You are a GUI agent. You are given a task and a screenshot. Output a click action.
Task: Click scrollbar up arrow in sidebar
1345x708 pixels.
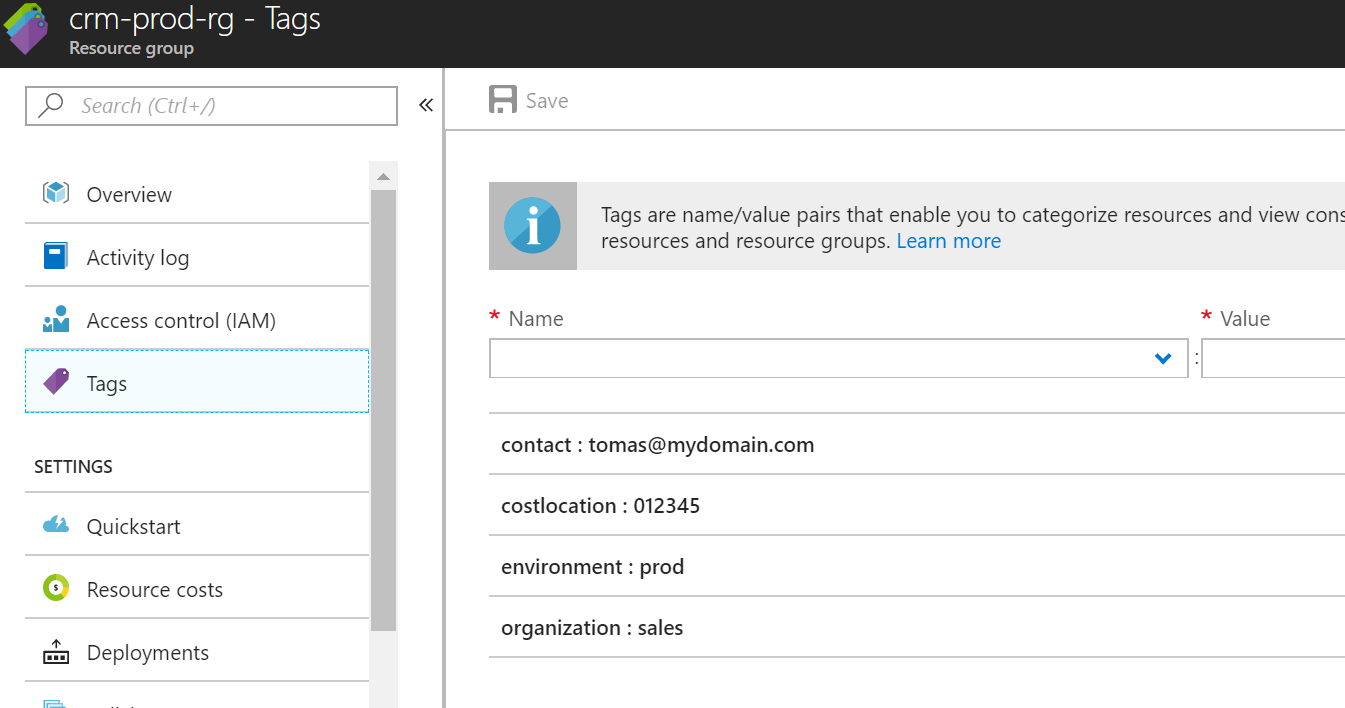click(383, 176)
